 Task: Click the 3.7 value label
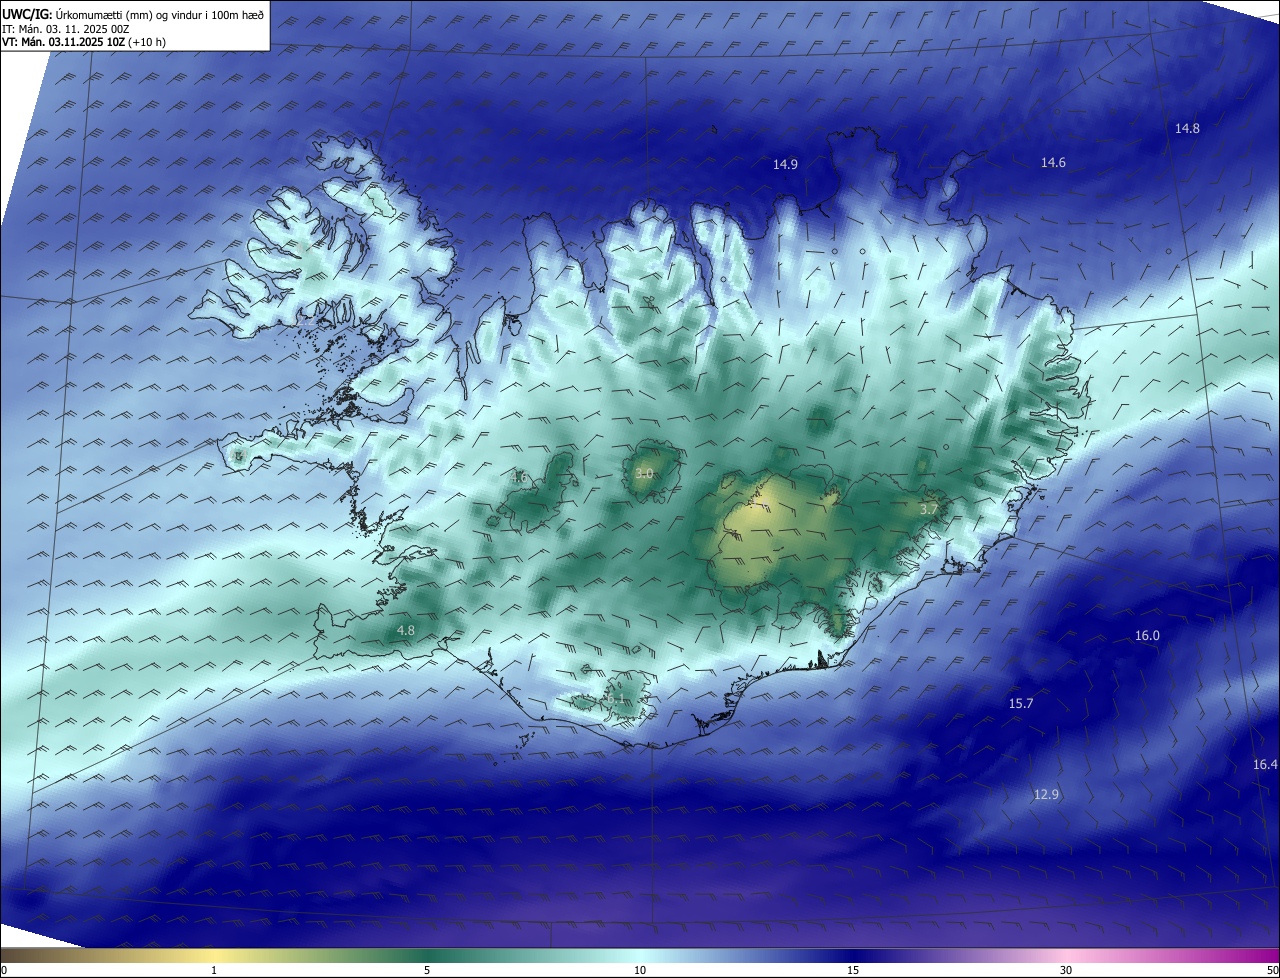click(x=929, y=509)
